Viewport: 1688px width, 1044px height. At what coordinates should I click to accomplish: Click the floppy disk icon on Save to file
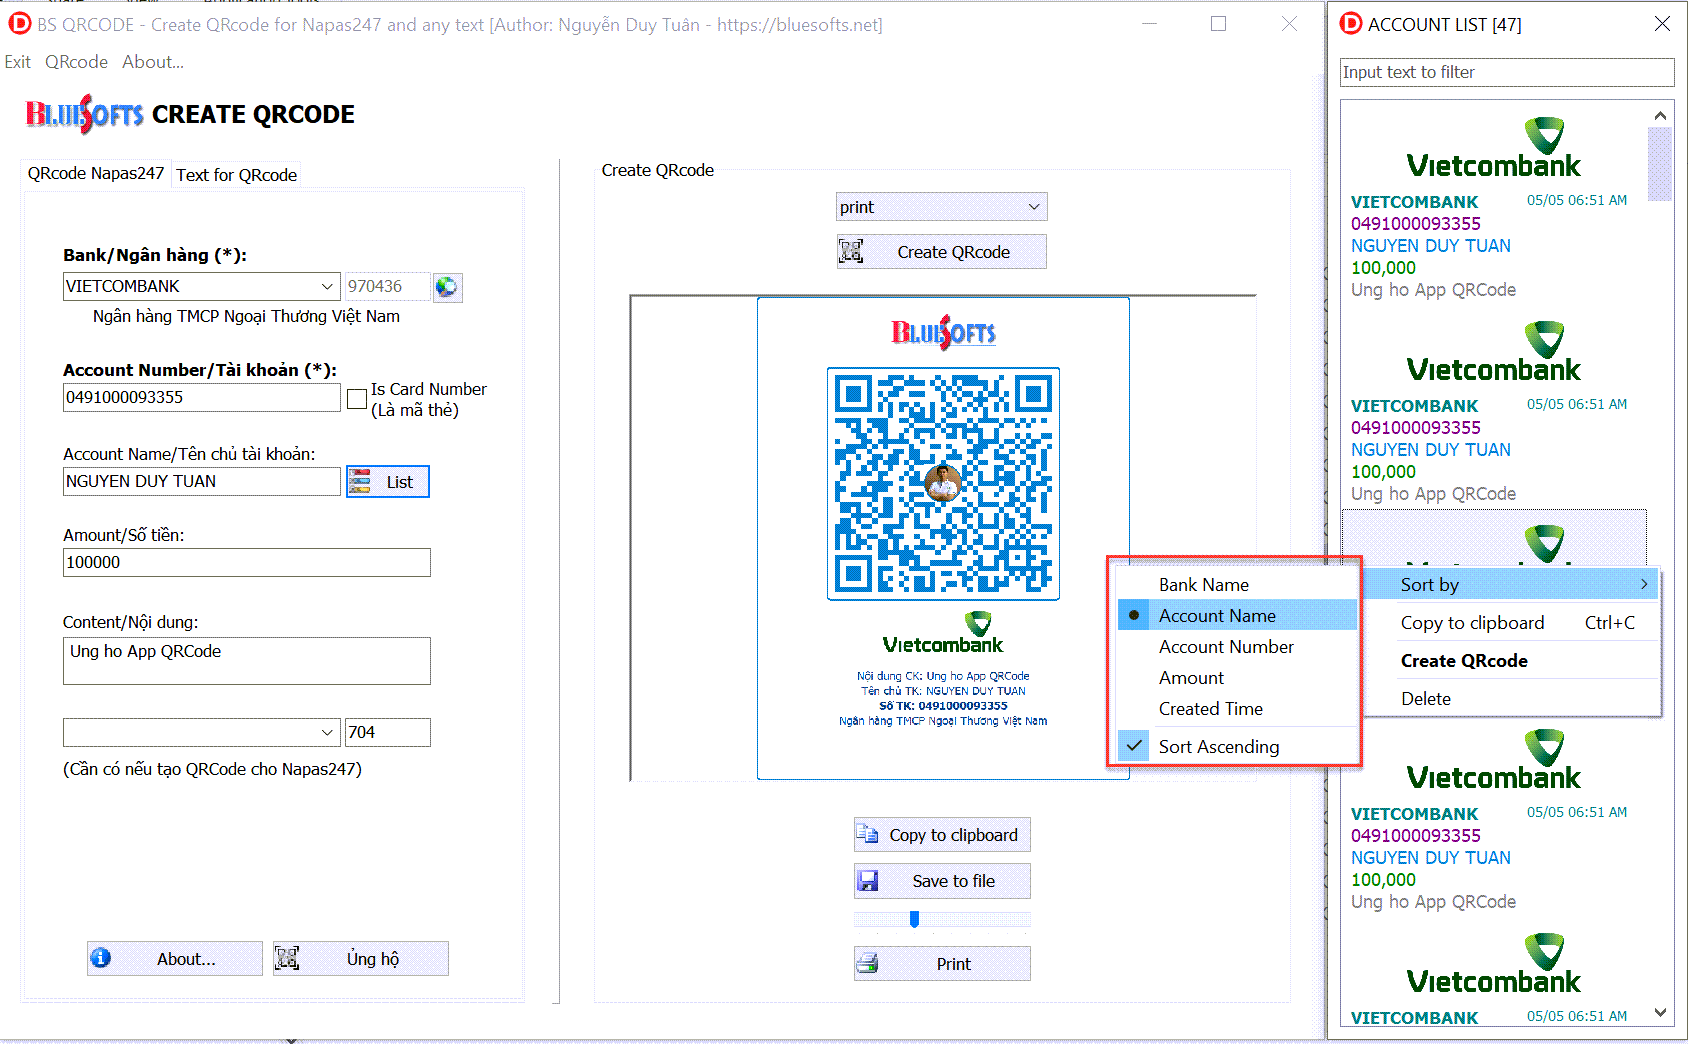(868, 881)
